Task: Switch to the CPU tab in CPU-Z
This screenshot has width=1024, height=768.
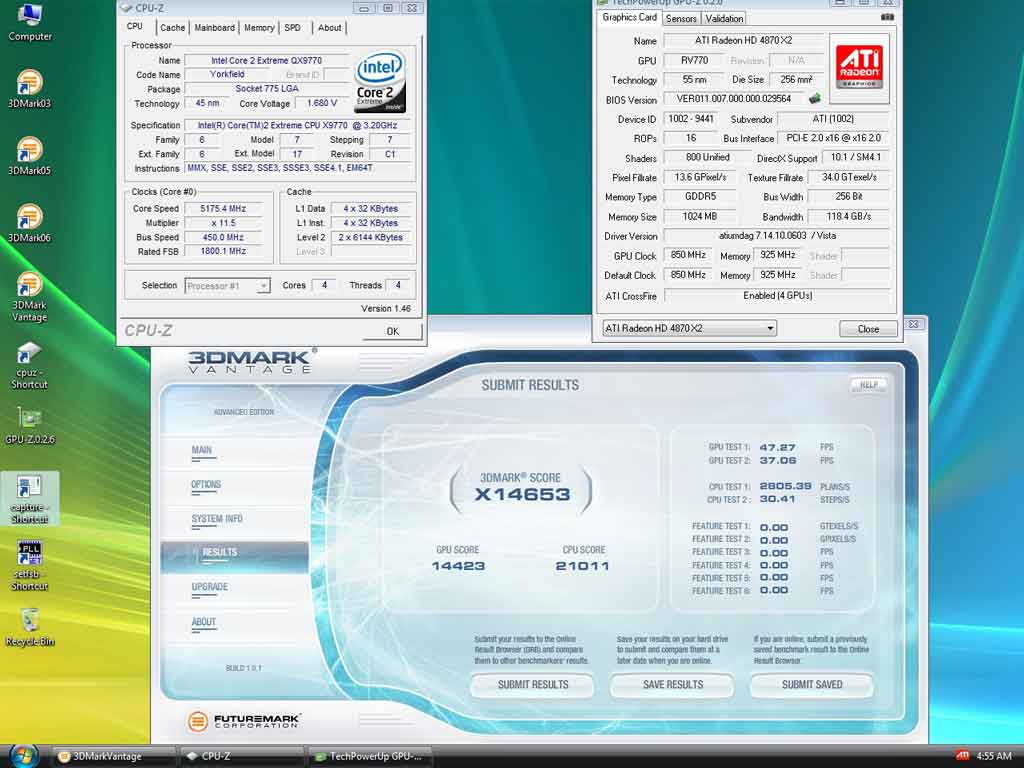Action: [x=135, y=27]
